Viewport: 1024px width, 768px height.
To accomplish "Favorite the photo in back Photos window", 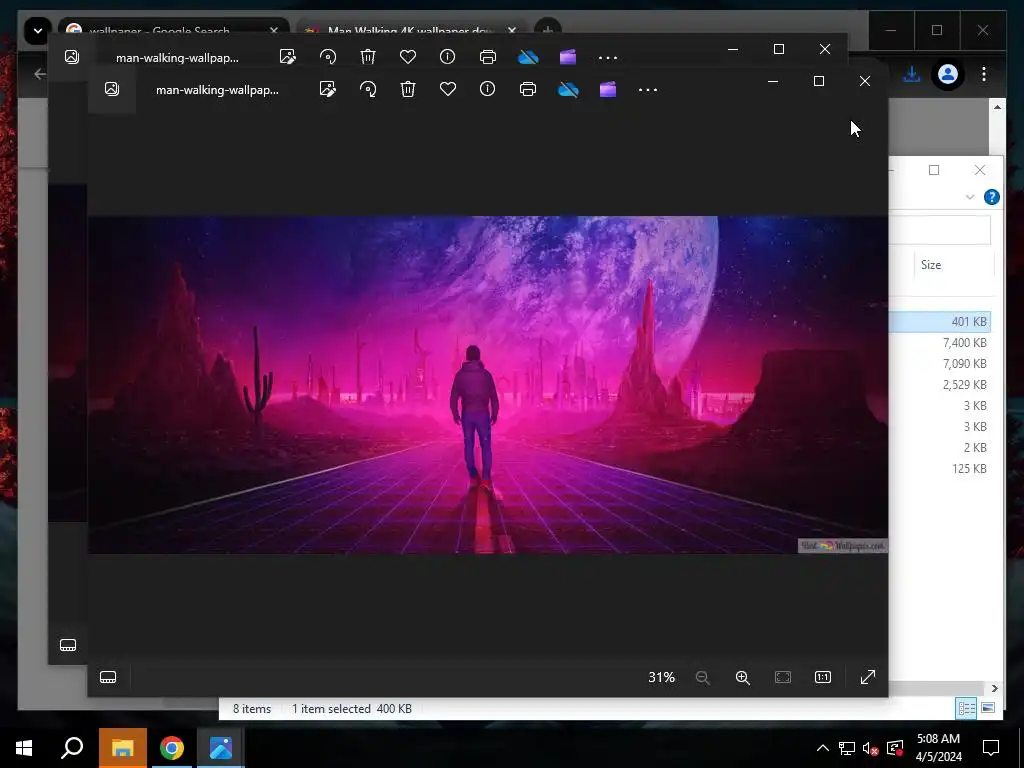I will point(408,57).
